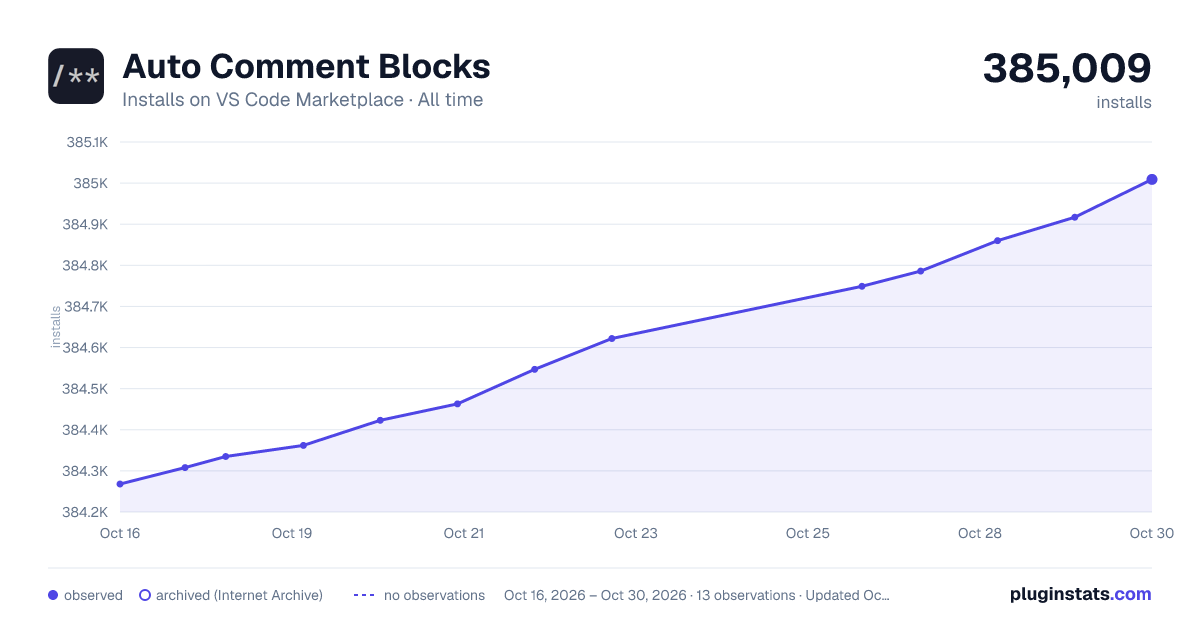Click the date range and observations footer text
This screenshot has width=1200, height=630.
[x=697, y=595]
